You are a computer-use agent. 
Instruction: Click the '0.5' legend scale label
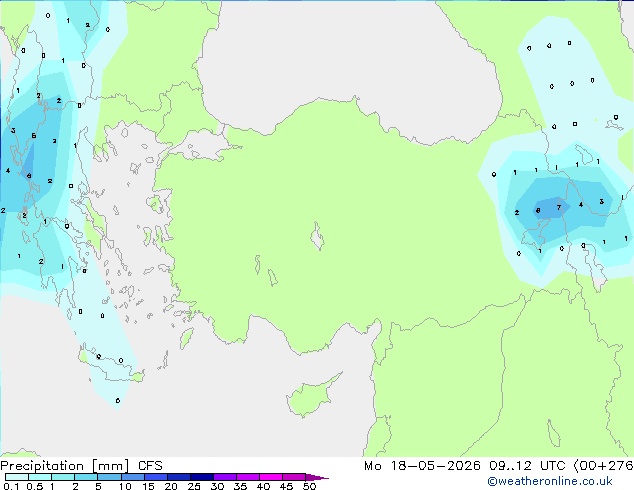point(34,486)
